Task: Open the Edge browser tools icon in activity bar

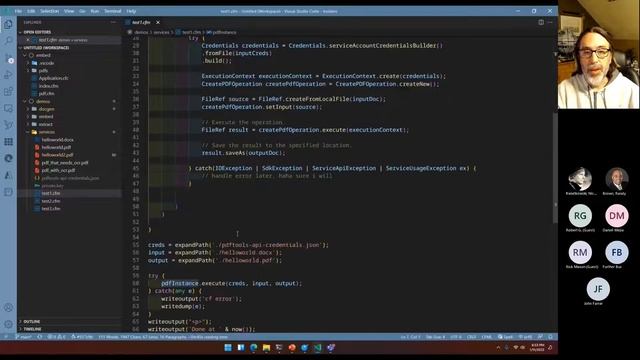Action: [x=8, y=158]
